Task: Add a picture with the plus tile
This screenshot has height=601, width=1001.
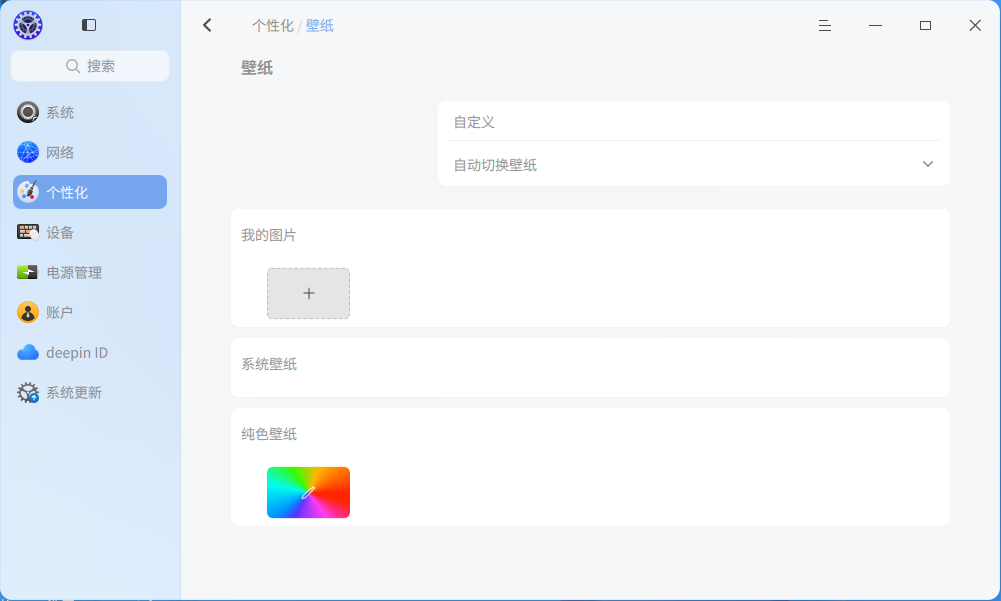Action: tap(308, 293)
